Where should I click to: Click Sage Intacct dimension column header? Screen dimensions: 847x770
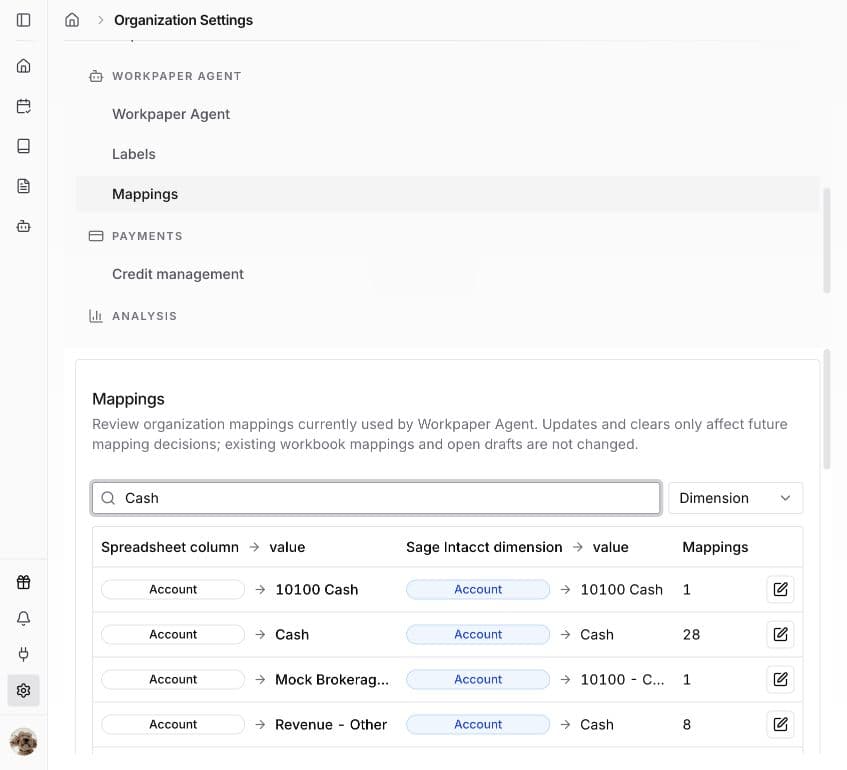coord(484,547)
